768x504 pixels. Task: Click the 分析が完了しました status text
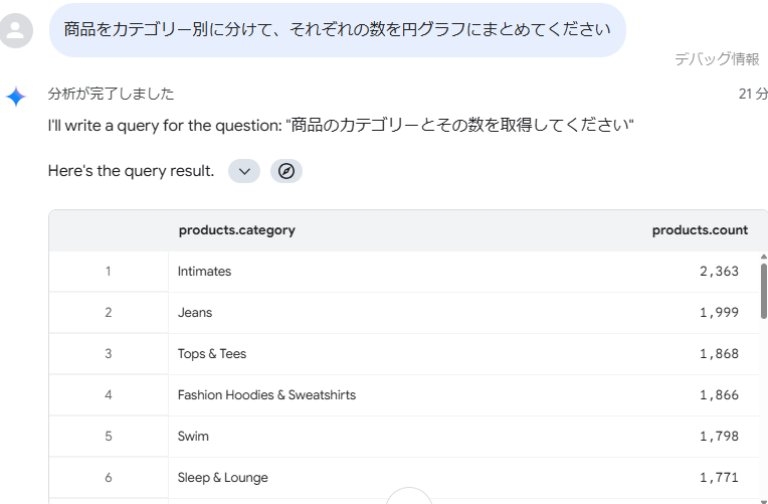[111, 94]
